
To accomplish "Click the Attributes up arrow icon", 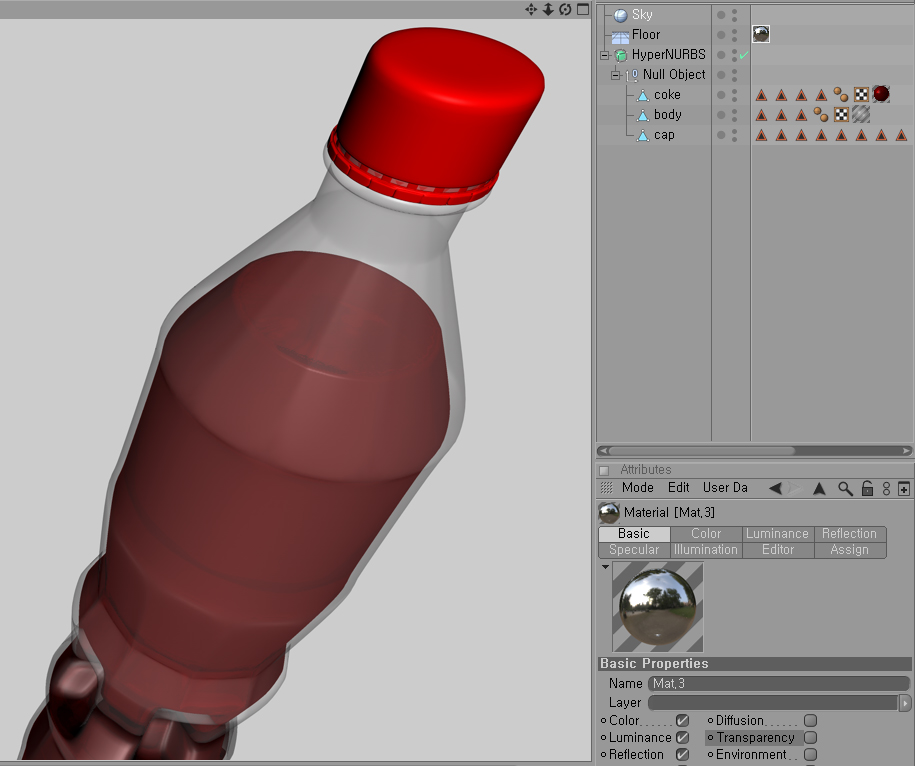I will click(x=819, y=488).
